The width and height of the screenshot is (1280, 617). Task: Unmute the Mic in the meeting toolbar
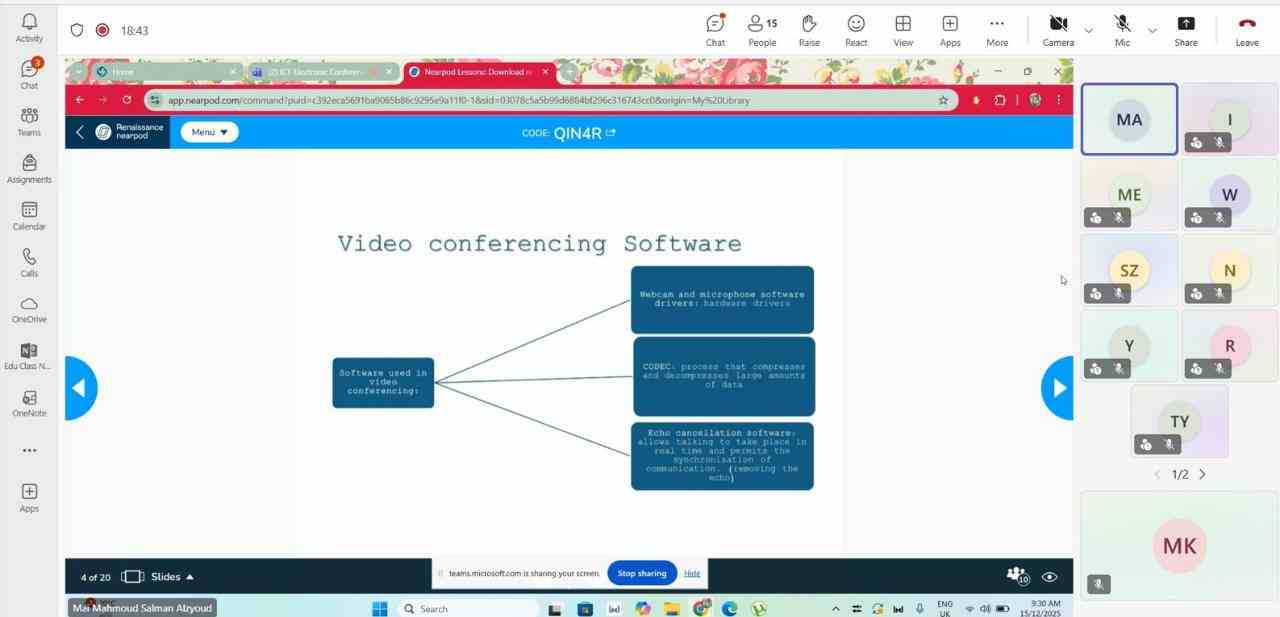1123,29
